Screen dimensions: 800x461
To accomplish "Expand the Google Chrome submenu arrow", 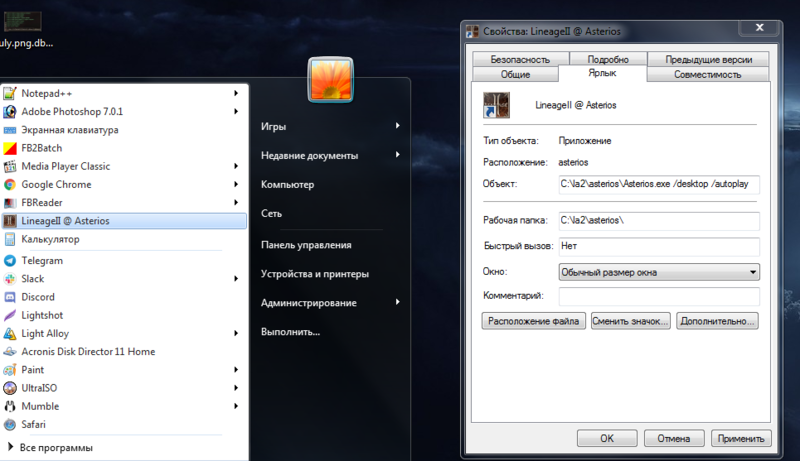I will point(236,185).
